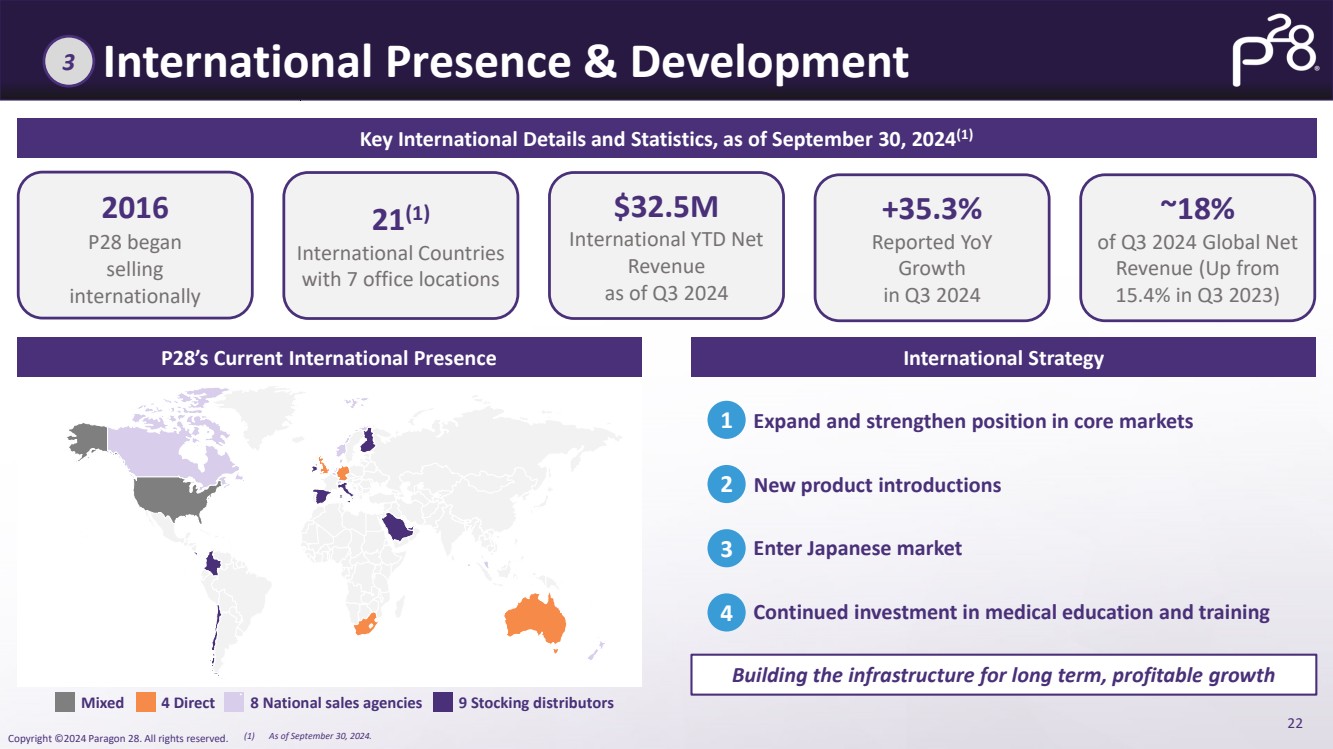Click the lavender National sales agencies legend swatch
The height and width of the screenshot is (749, 1333).
click(233, 703)
